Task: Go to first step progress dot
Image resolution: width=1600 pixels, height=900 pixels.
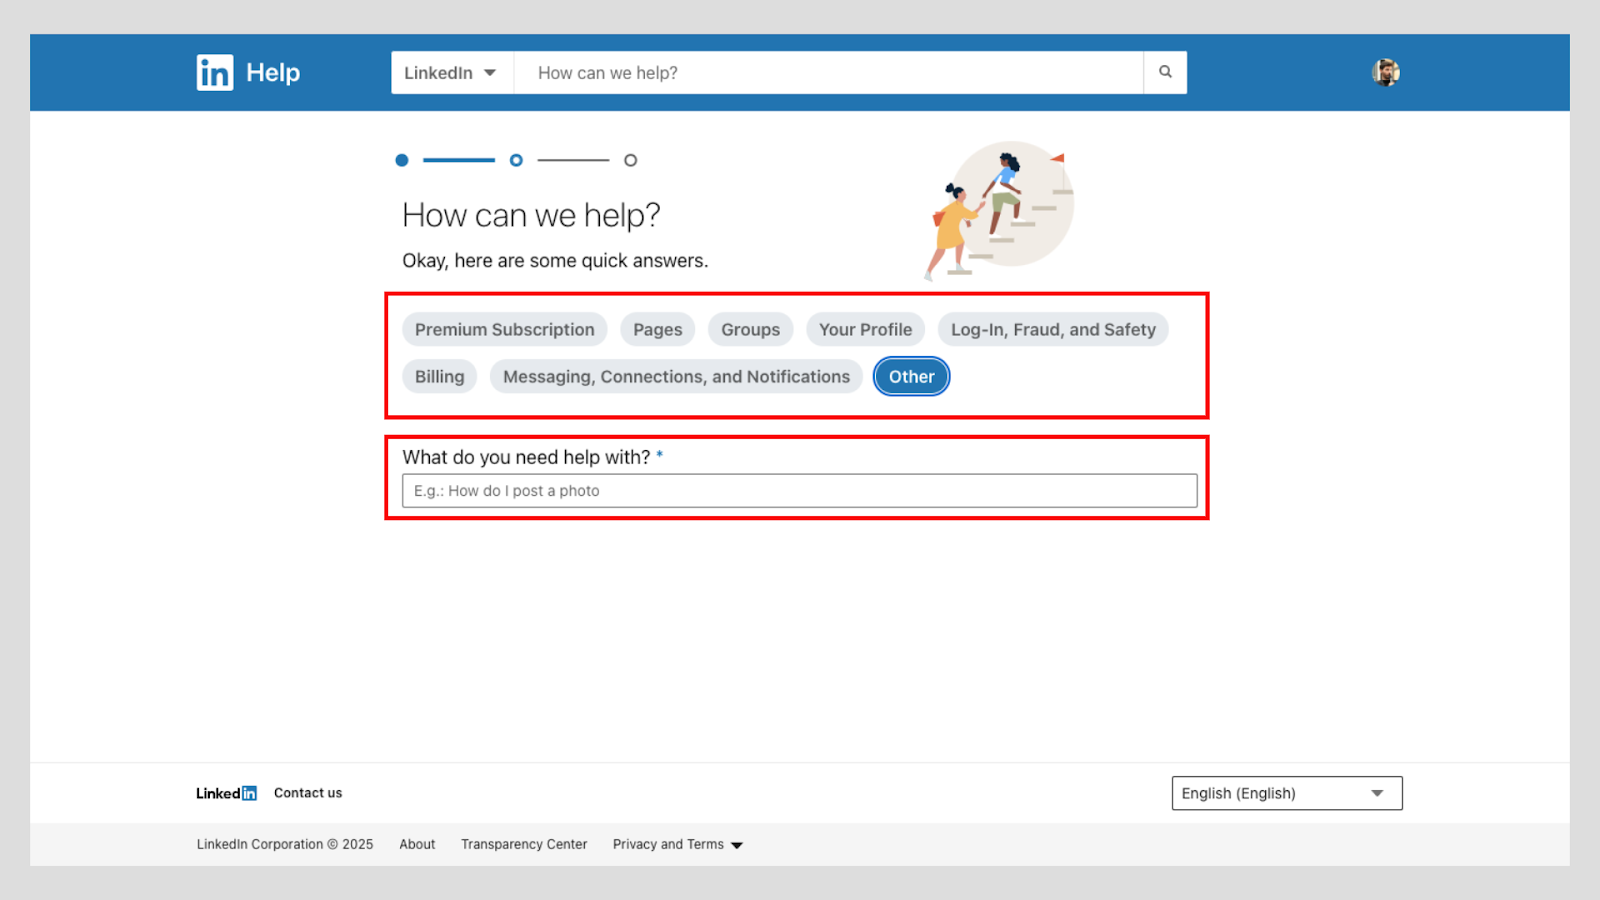Action: (x=402, y=160)
